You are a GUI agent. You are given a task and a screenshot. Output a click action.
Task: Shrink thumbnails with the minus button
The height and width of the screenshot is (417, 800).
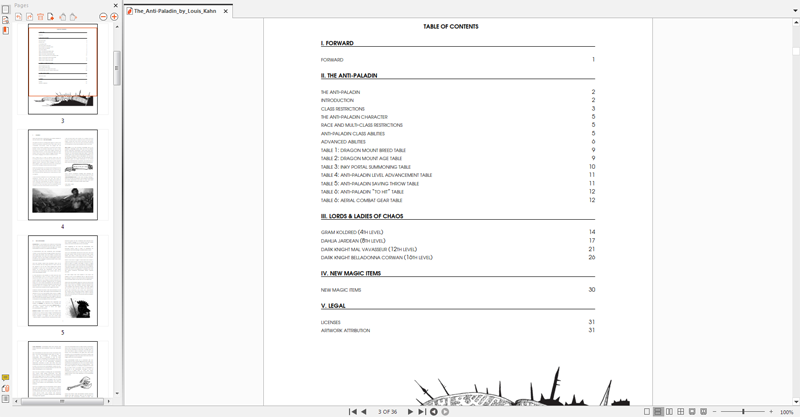[x=103, y=17]
